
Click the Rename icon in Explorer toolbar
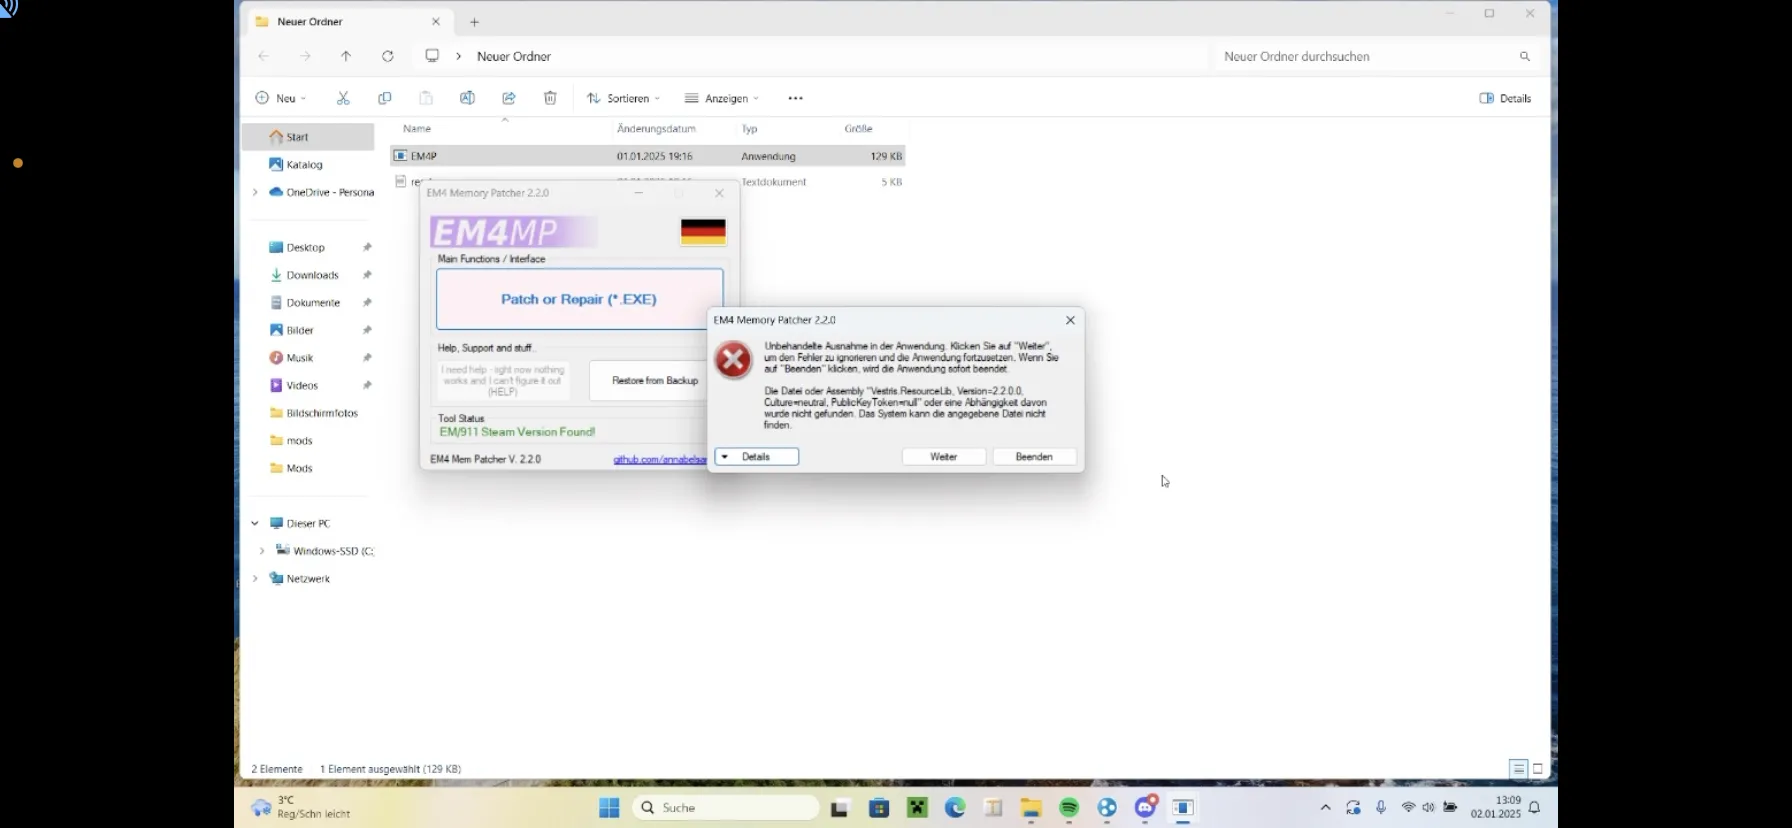tap(467, 98)
